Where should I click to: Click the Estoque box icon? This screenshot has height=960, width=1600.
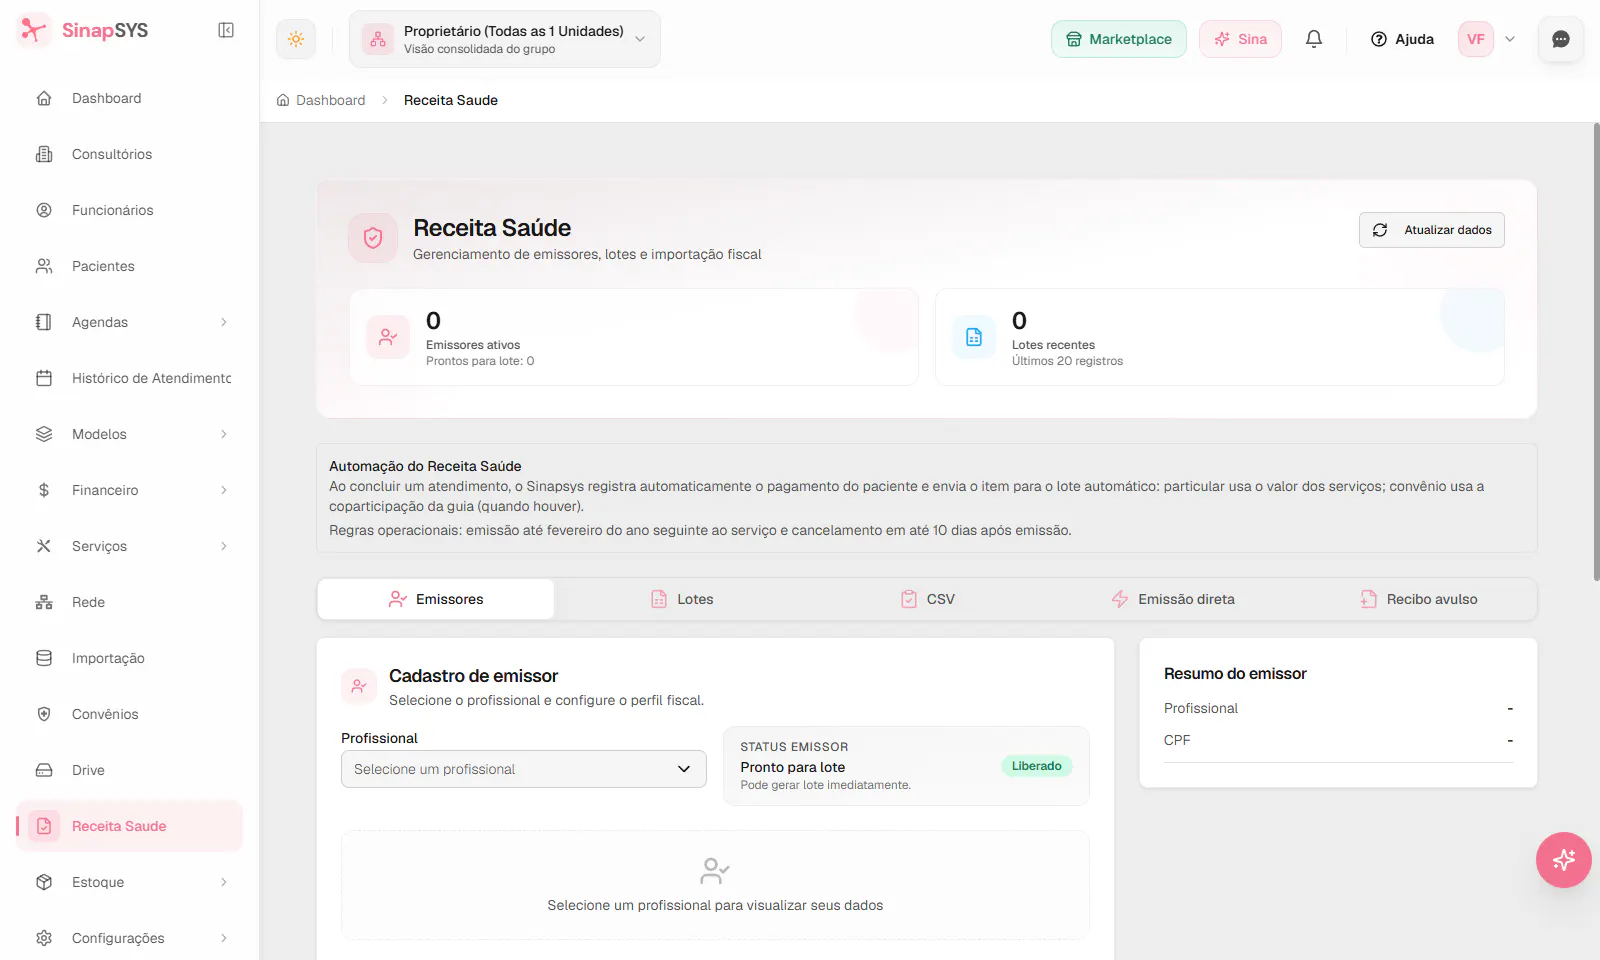pyautogui.click(x=44, y=882)
